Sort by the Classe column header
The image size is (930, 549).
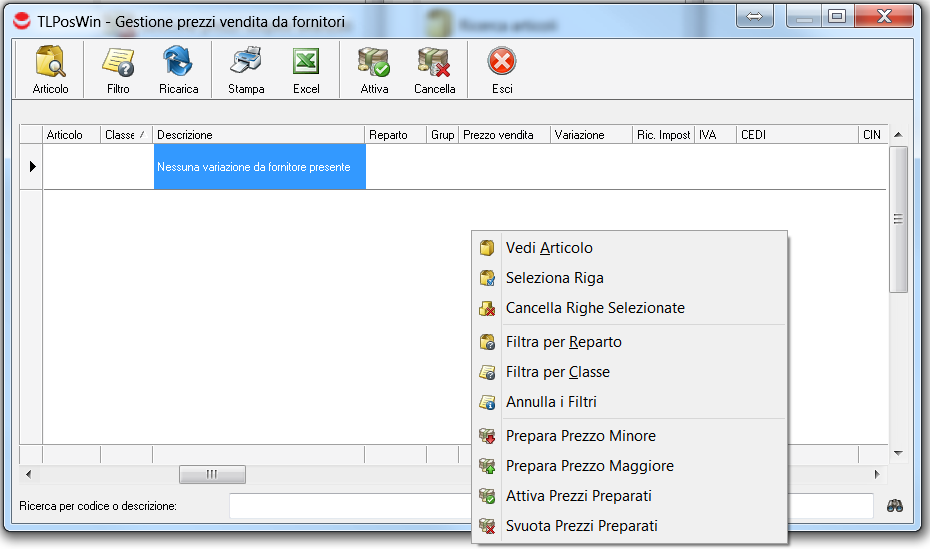[x=126, y=135]
